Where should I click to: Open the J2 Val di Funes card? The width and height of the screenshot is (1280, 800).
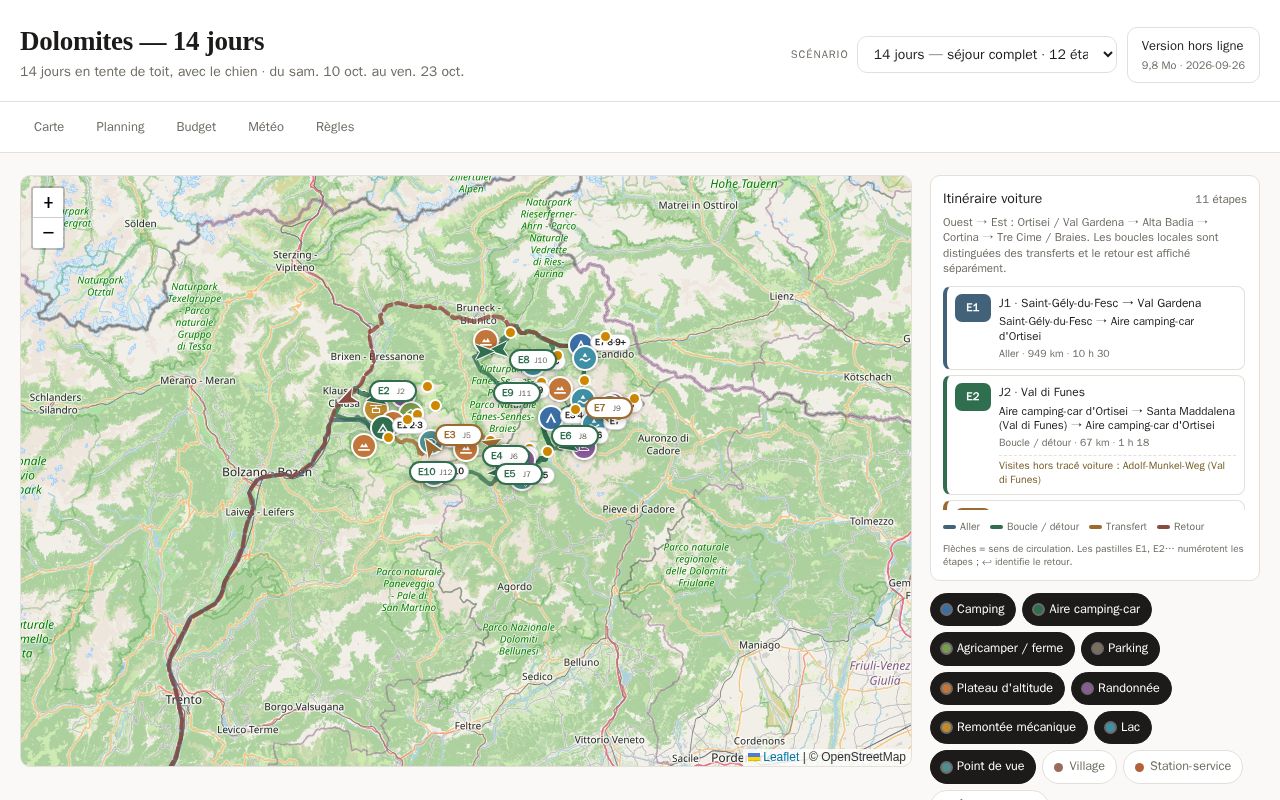coord(1094,435)
